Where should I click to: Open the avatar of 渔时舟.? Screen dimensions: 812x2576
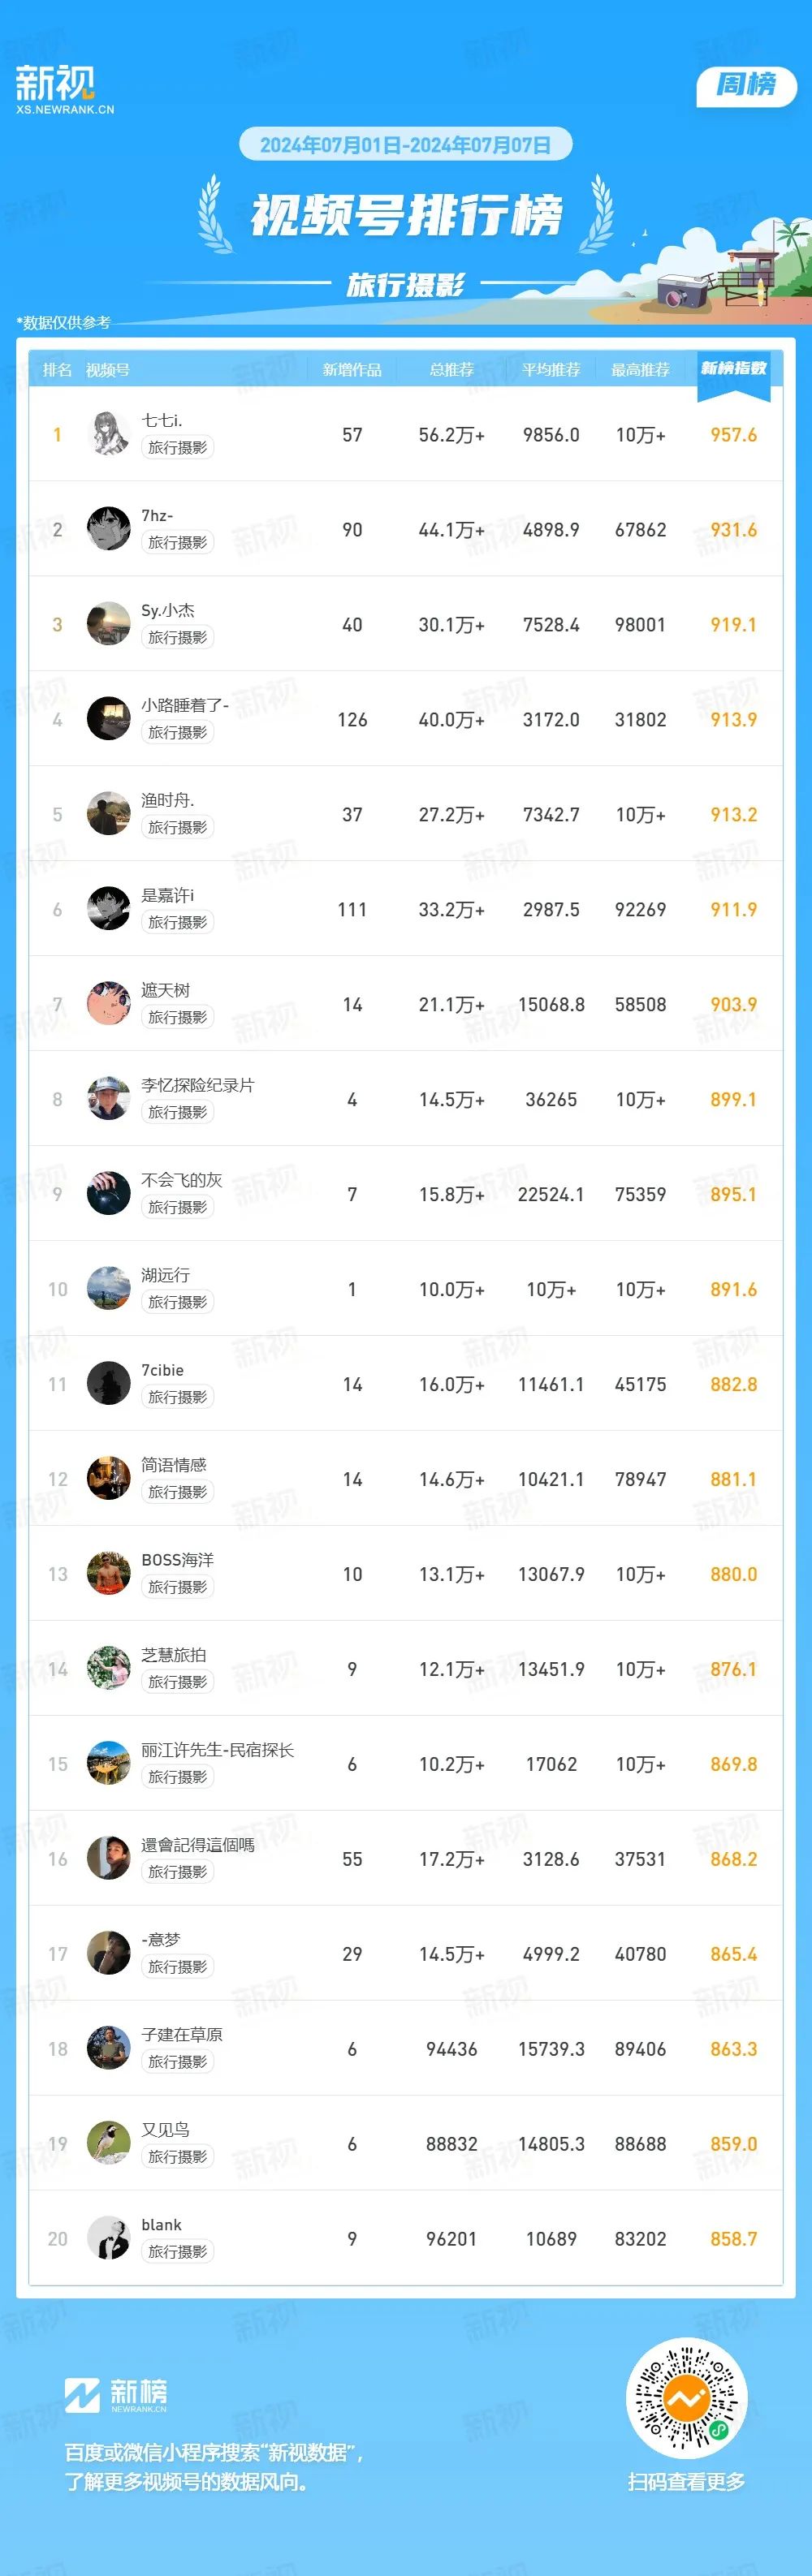(109, 814)
